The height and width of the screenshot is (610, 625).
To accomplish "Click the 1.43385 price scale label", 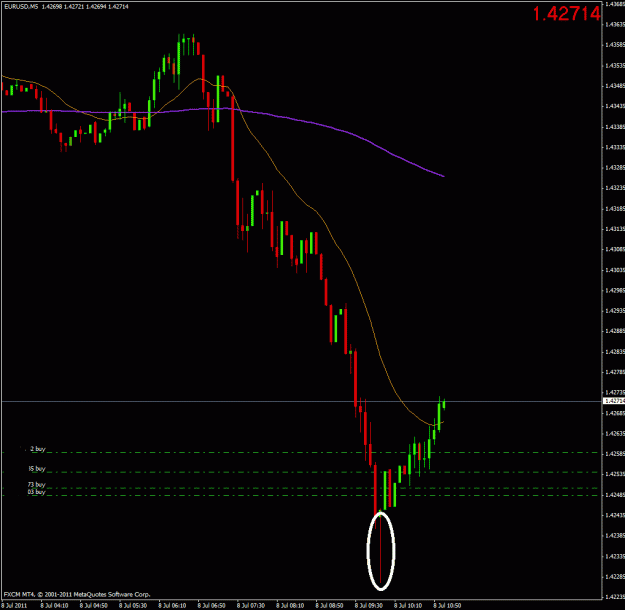I will 615,127.
